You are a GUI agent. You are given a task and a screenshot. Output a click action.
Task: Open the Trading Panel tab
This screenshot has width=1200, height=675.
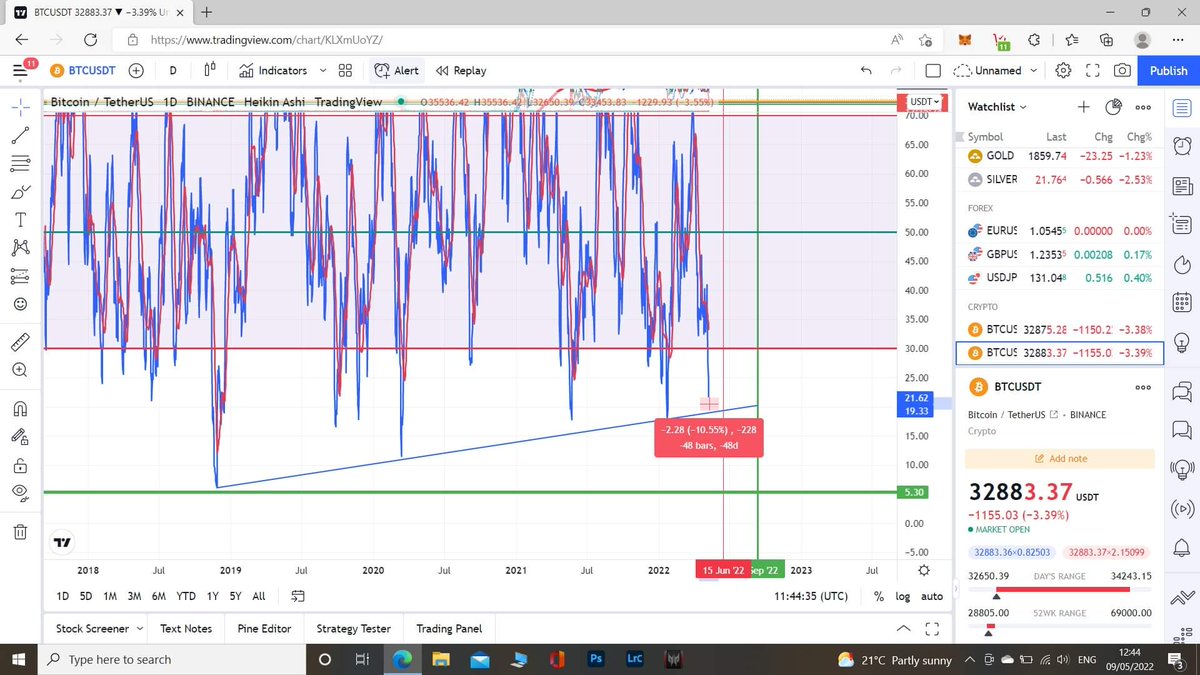coord(449,628)
